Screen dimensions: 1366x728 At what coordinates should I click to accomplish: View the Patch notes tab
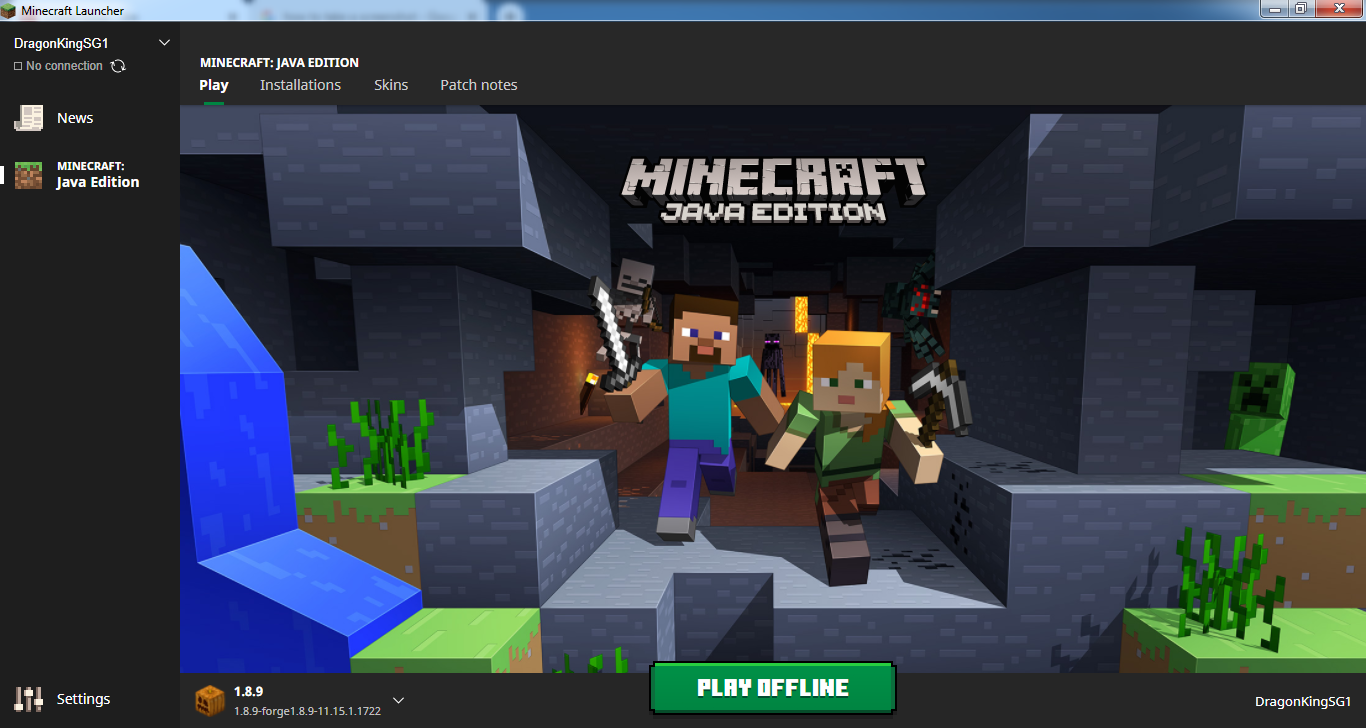(479, 85)
